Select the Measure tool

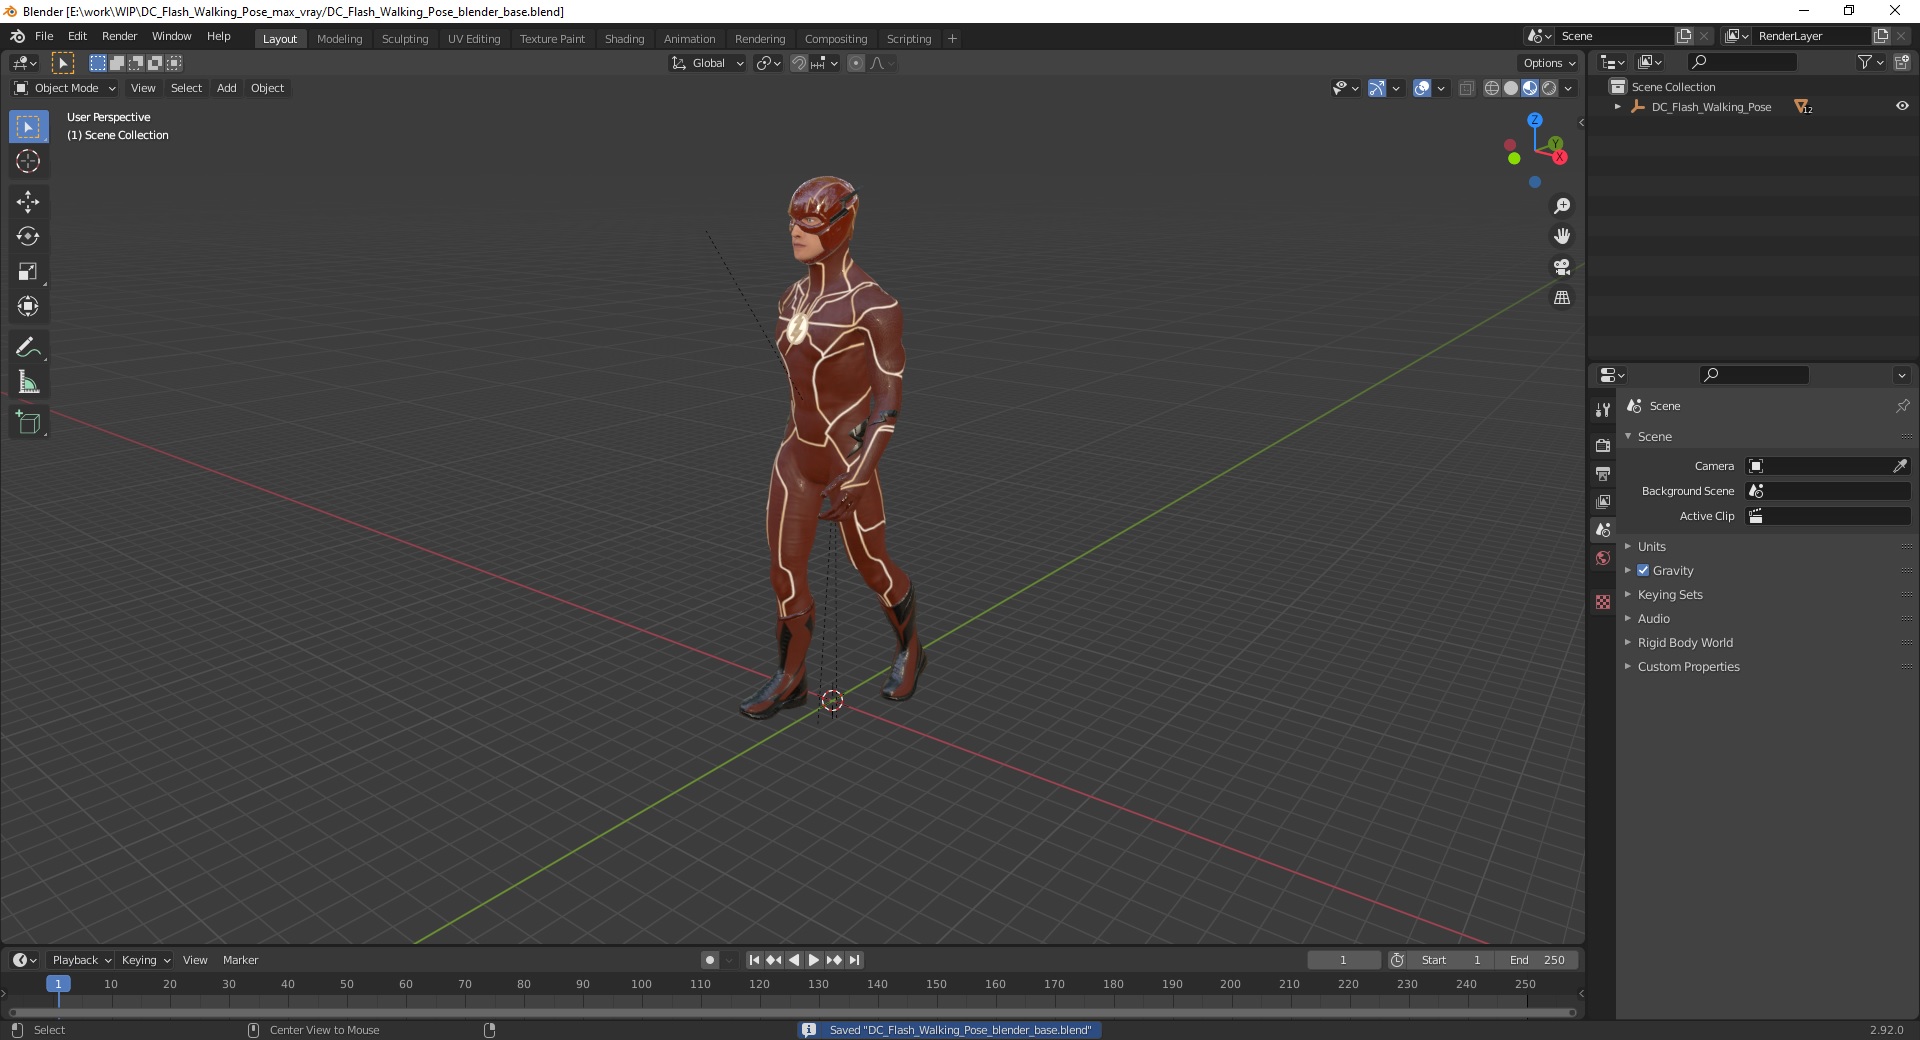pyautogui.click(x=28, y=382)
